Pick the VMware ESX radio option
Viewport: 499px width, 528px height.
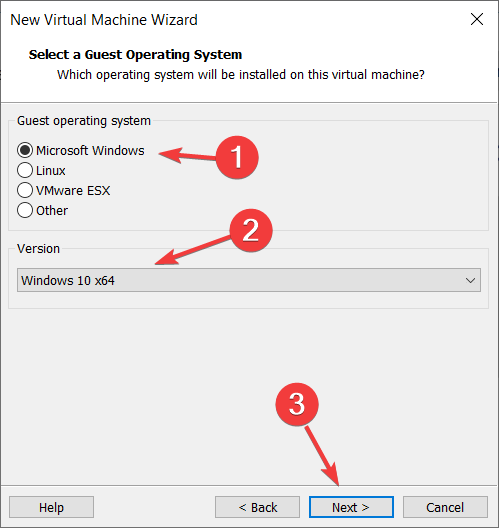[25, 190]
